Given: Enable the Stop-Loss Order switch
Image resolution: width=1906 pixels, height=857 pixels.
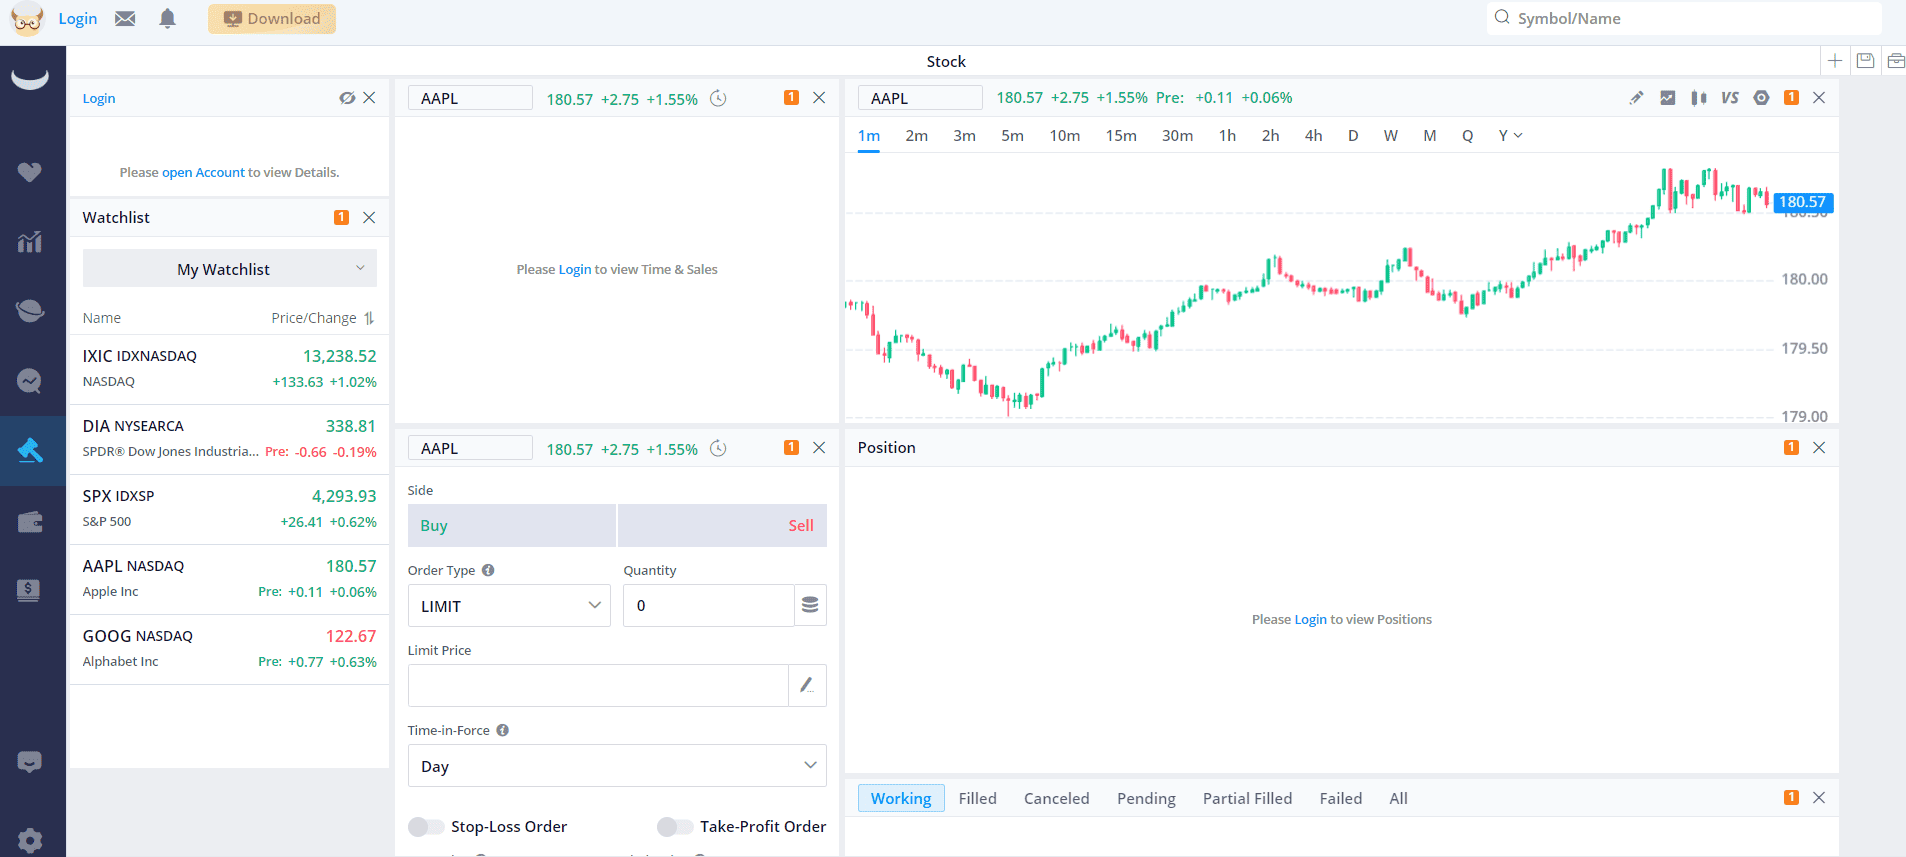Looking at the screenshot, I should tap(426, 826).
